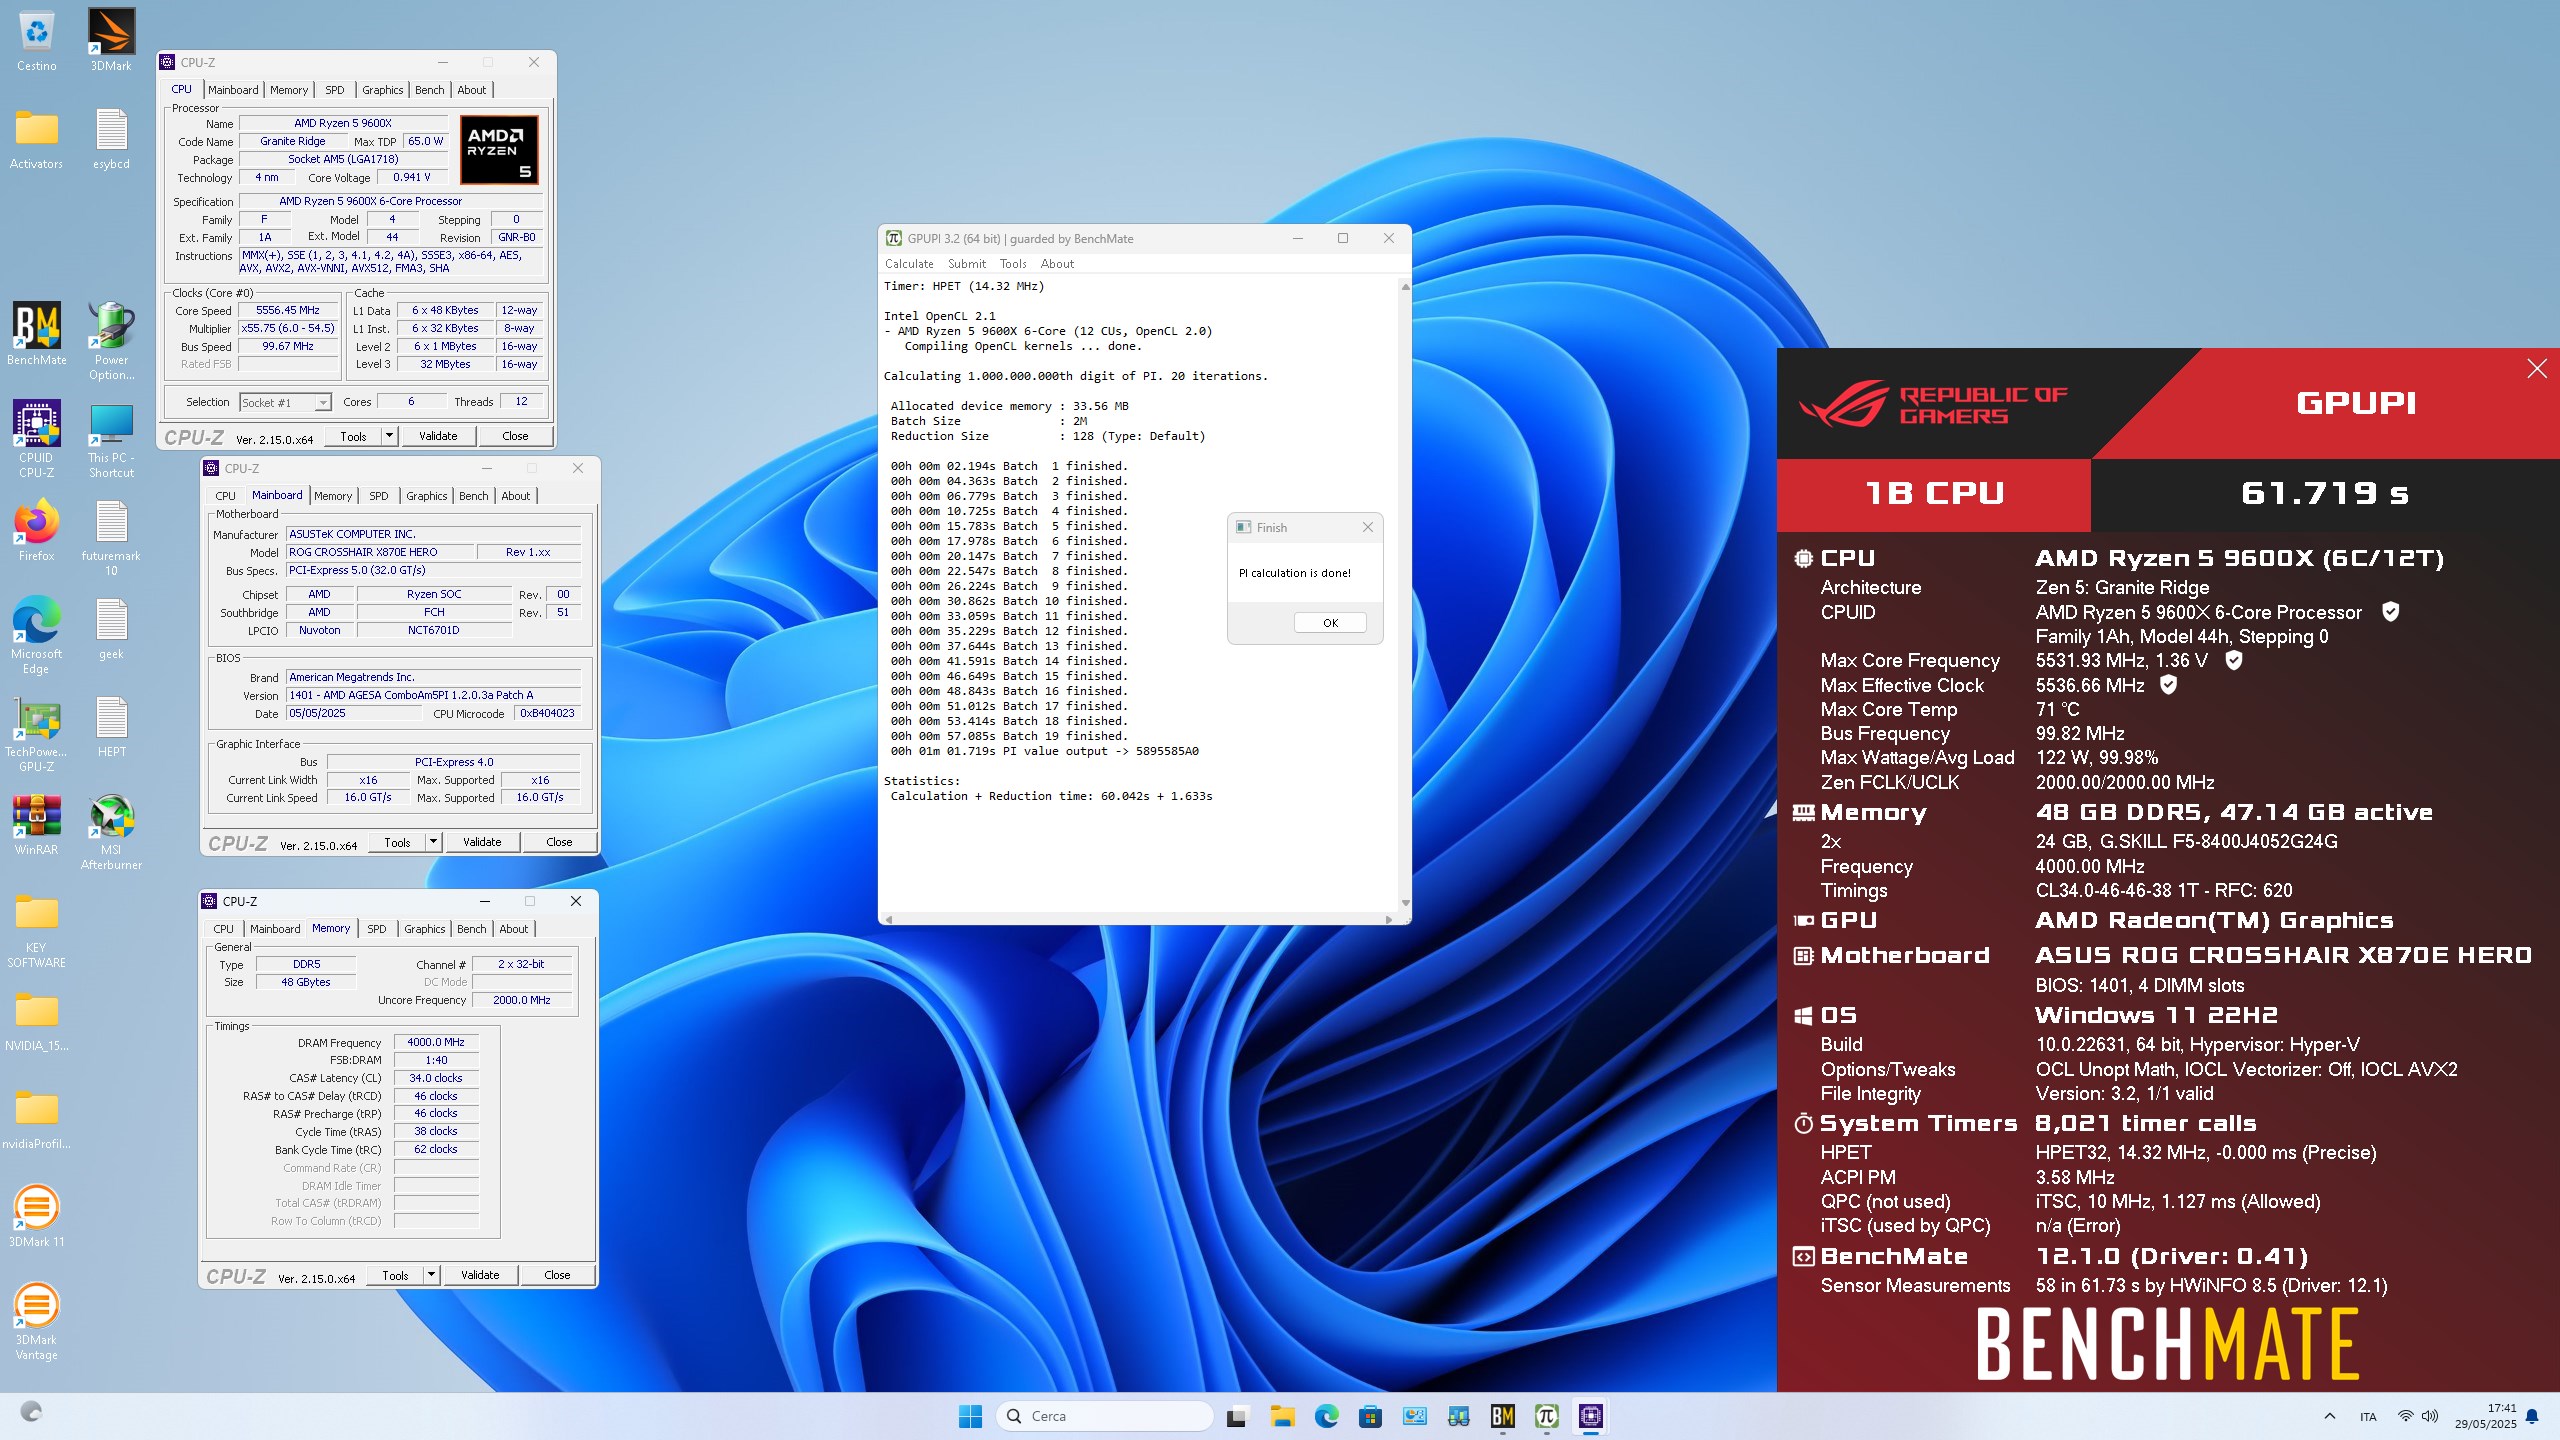Expand Tools dropdown arrow in top CPU-Z window
The image size is (2560, 1440).
click(390, 436)
